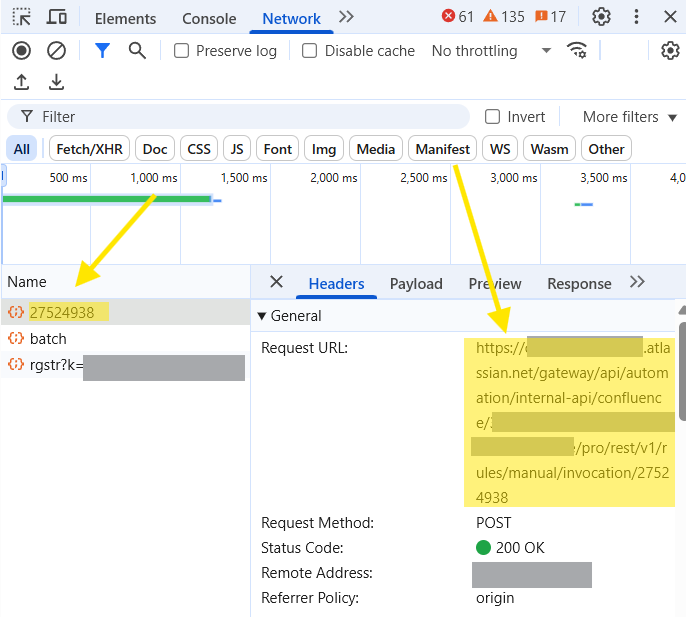This screenshot has width=686, height=617.
Task: Open the Preview details tab
Action: pos(495,284)
